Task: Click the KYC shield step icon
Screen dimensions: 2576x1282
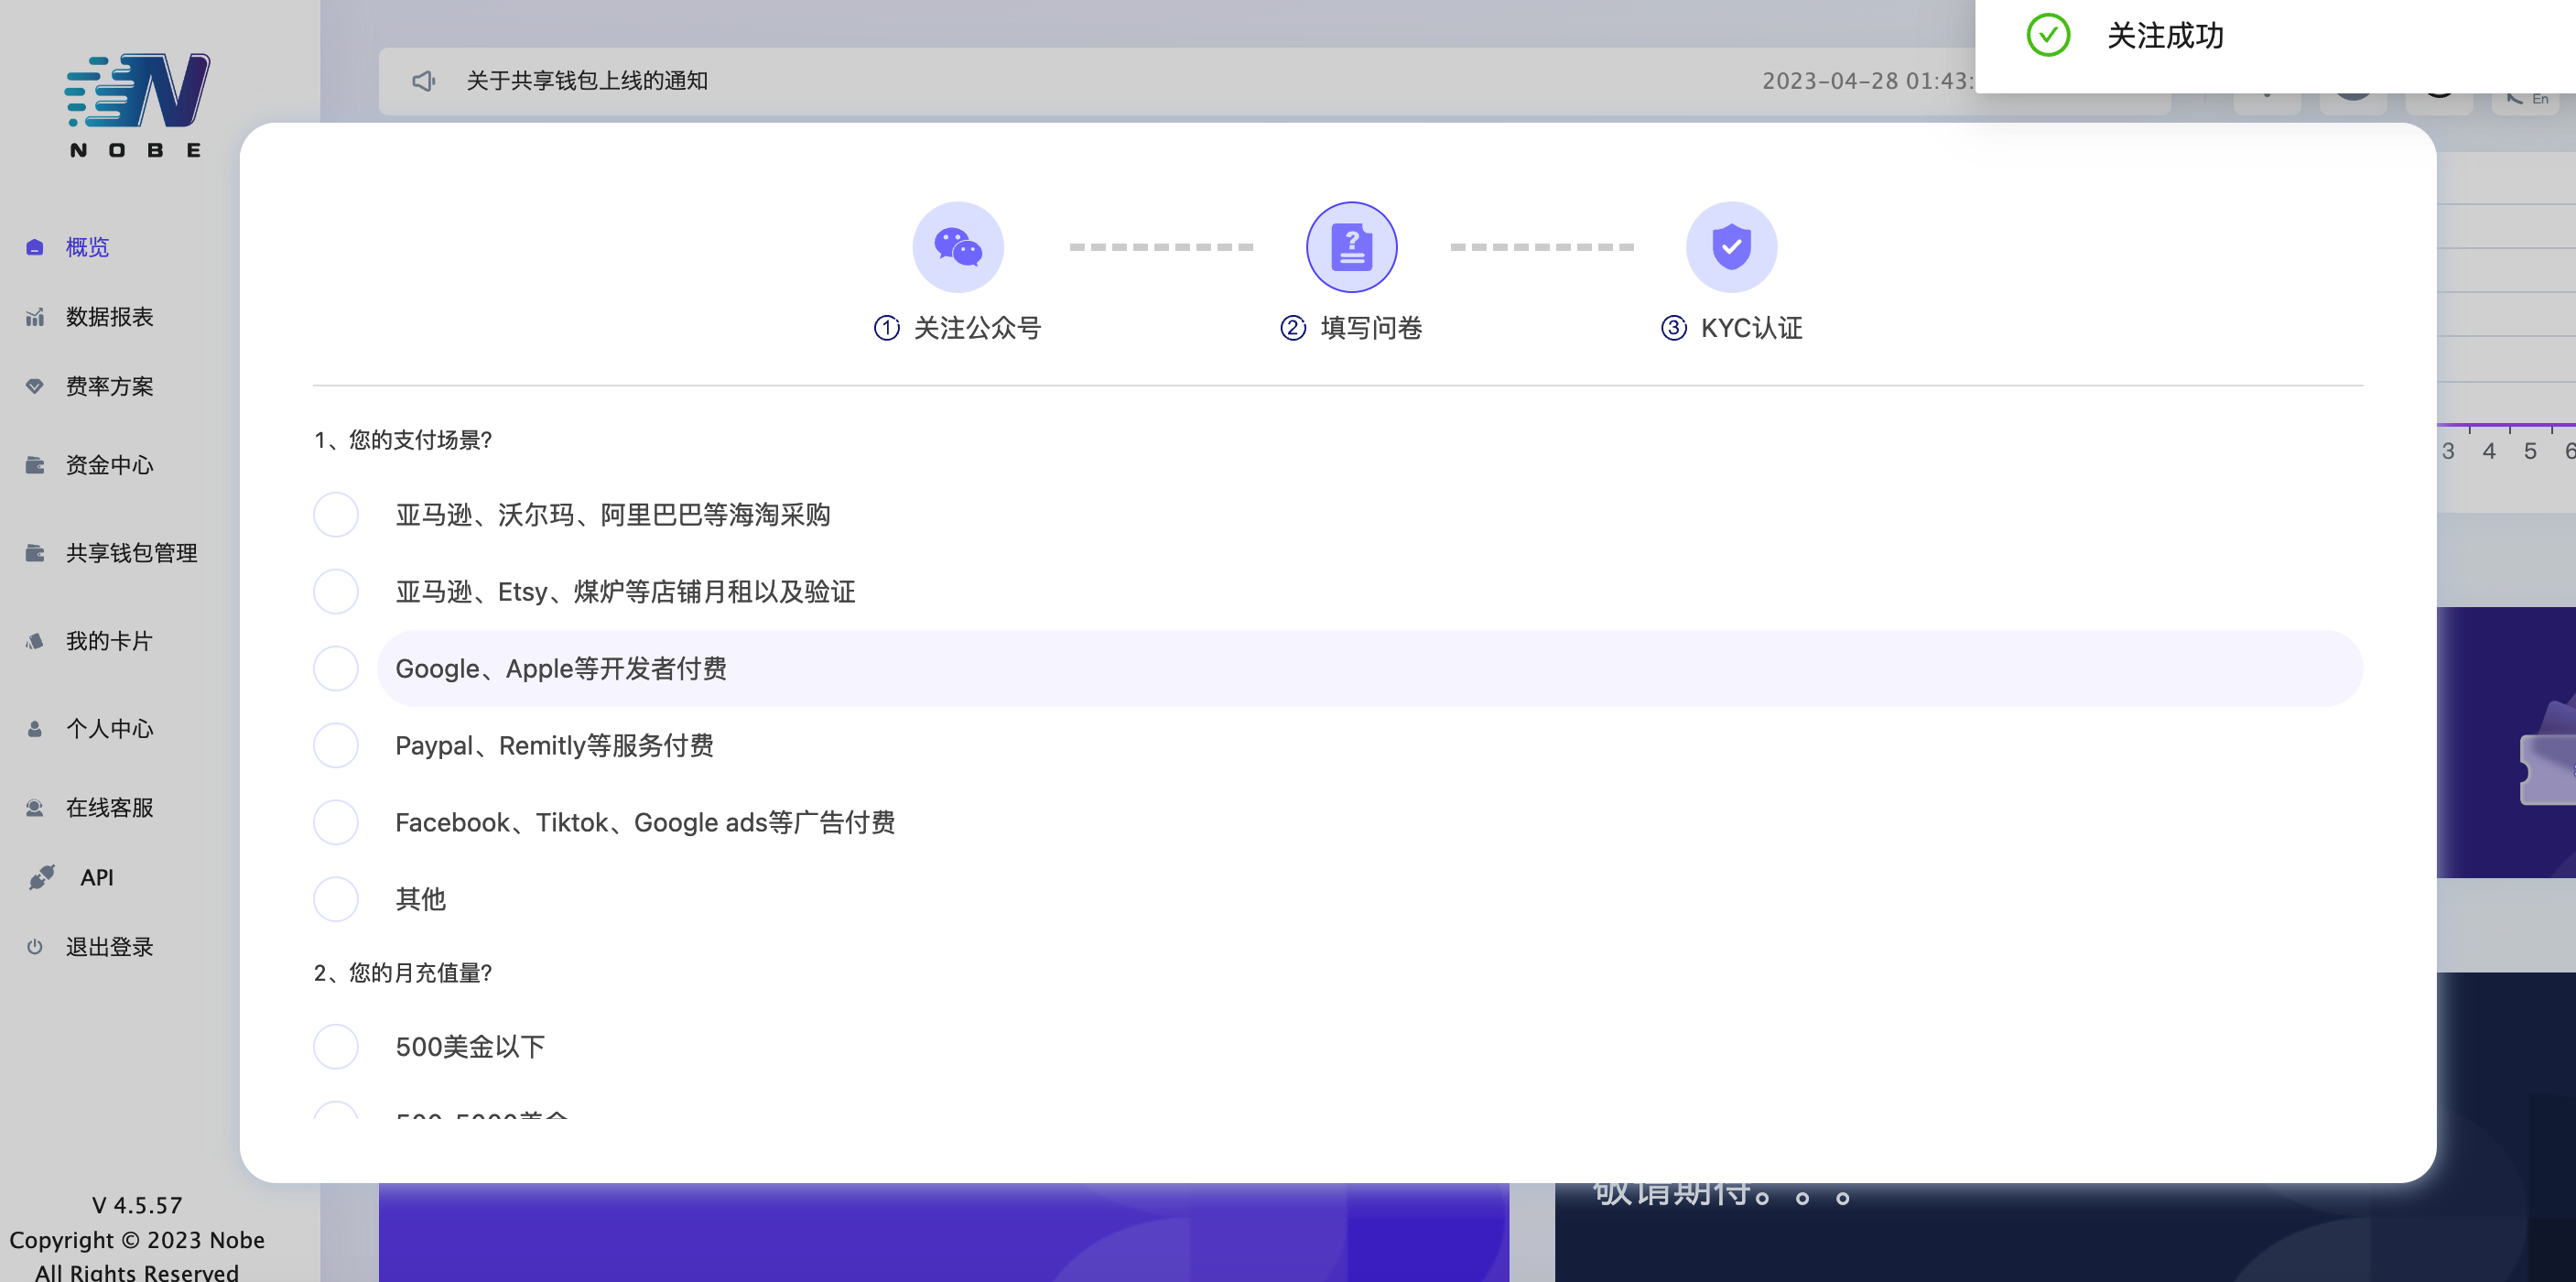Action: [1731, 247]
